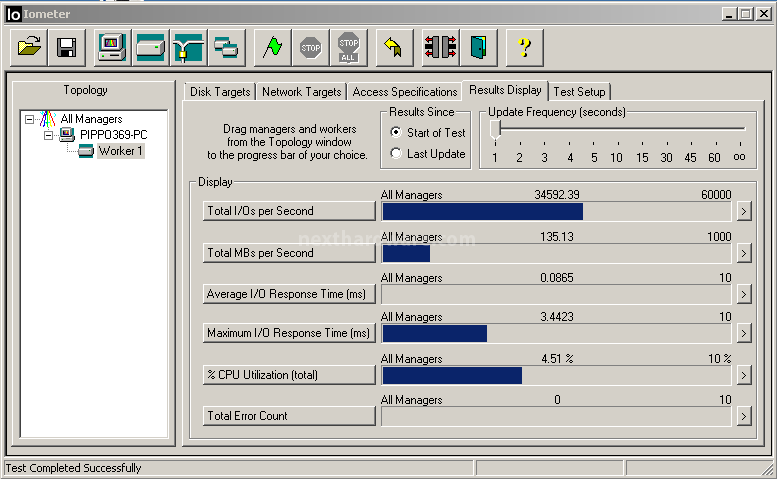Open the arrow next to Total I/Os per Second

[x=743, y=212]
